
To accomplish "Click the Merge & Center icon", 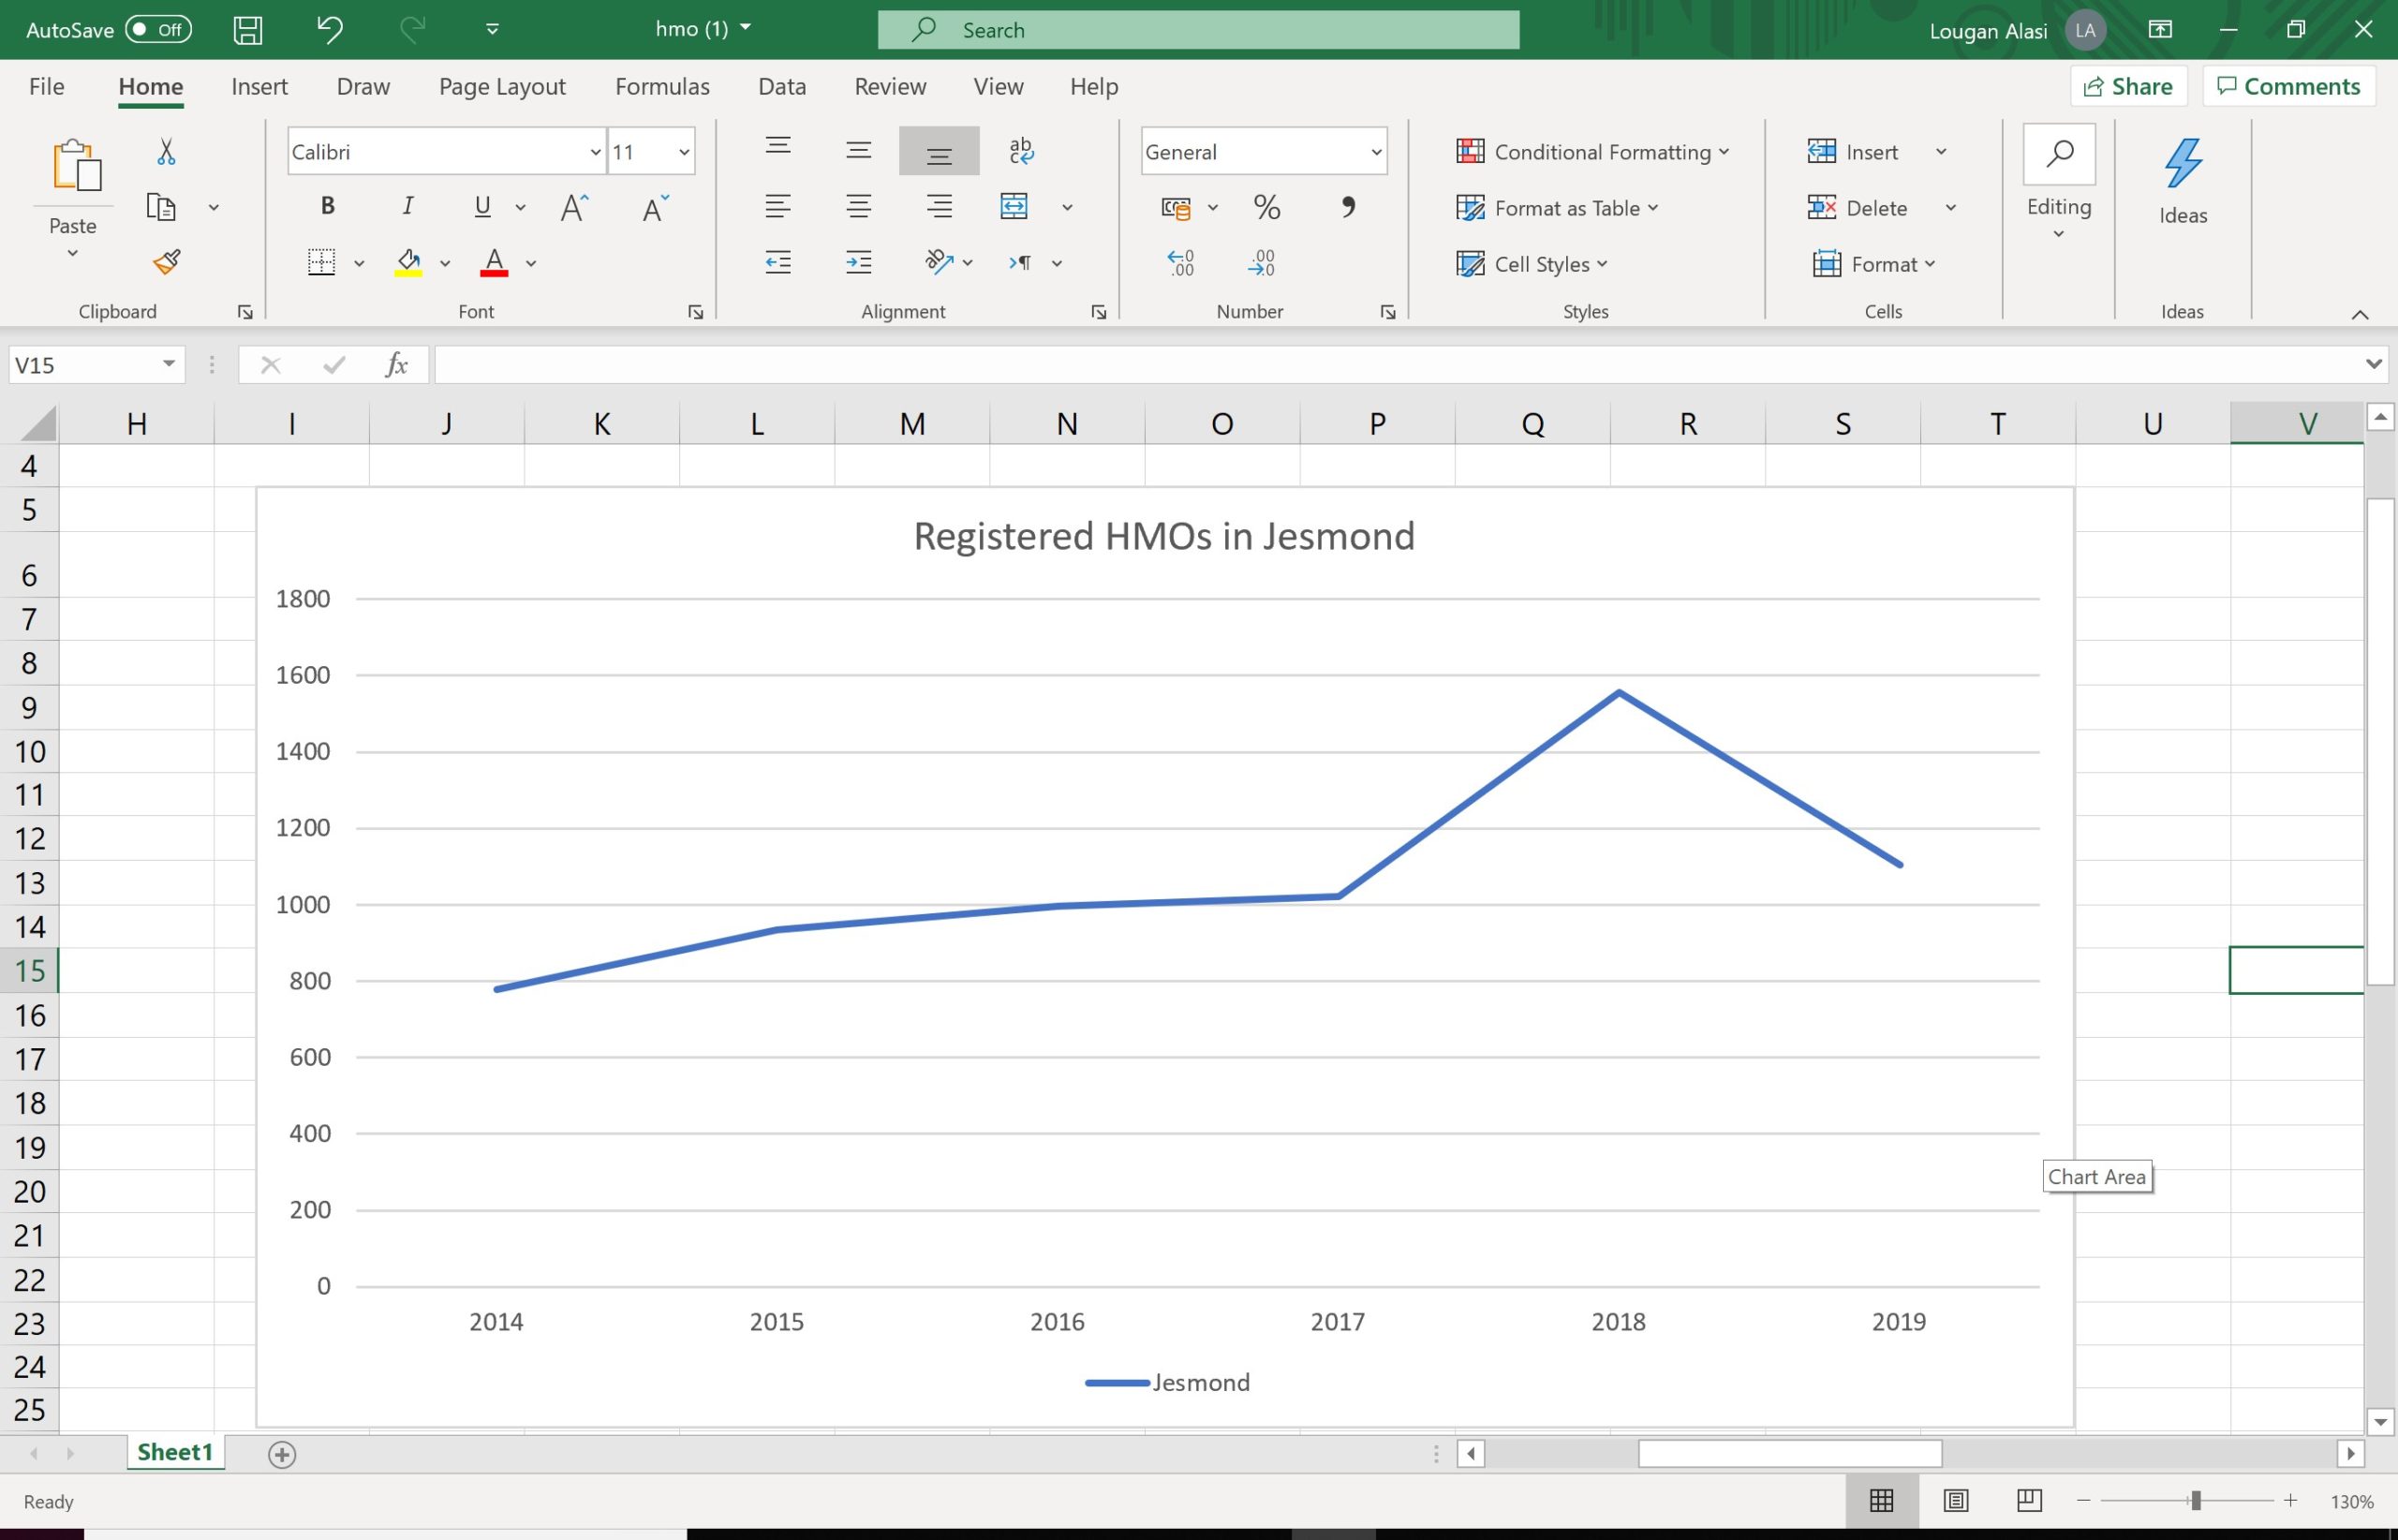I will click(x=1014, y=207).
